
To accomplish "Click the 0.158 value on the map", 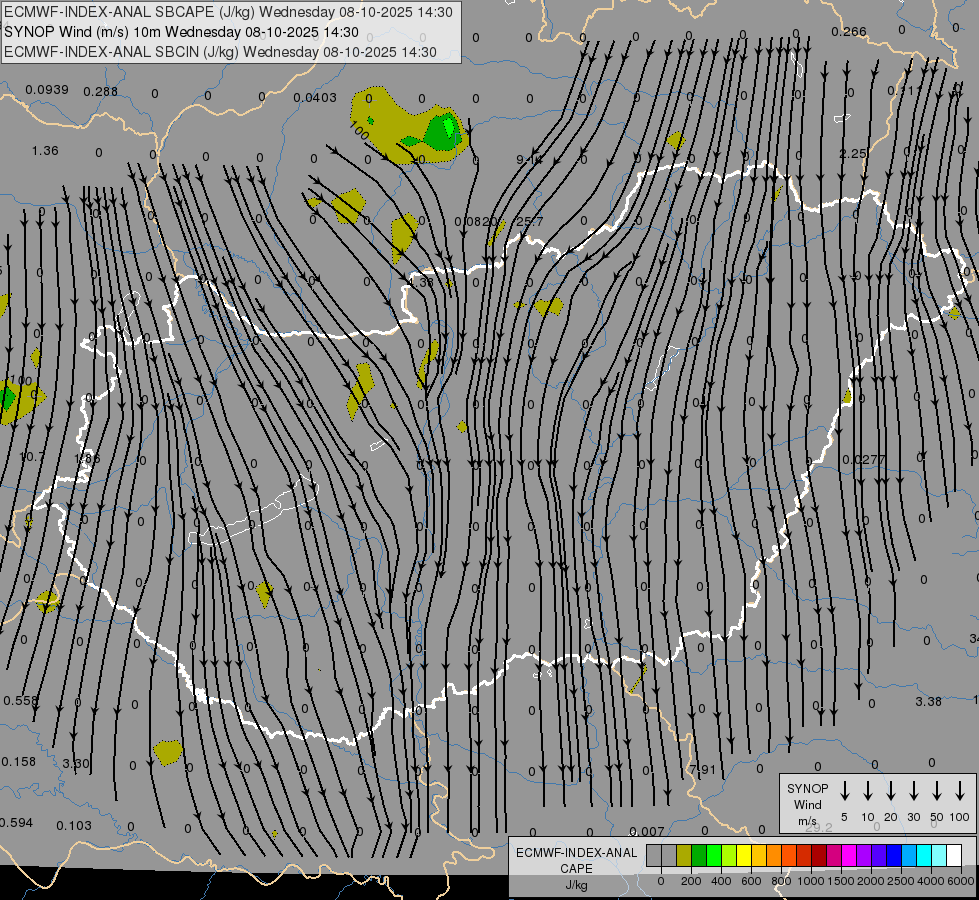I will pyautogui.click(x=19, y=761).
